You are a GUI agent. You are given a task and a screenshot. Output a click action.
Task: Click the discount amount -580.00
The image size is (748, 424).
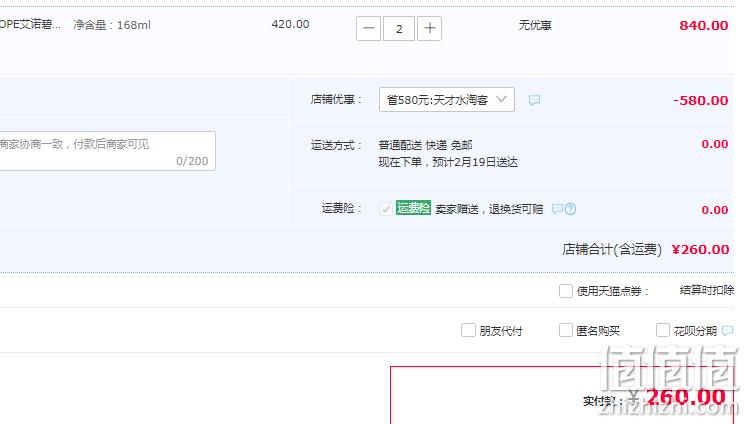tap(700, 100)
